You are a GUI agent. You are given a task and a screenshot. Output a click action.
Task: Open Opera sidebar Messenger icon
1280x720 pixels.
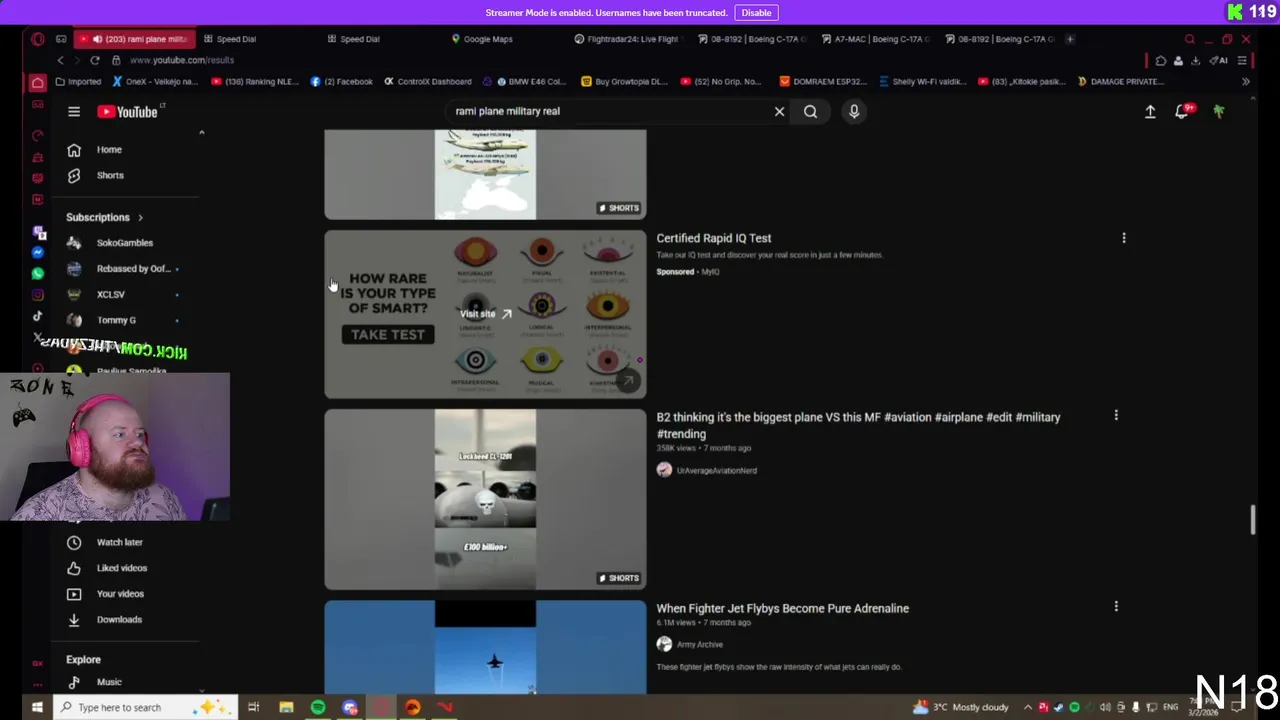click(x=38, y=253)
